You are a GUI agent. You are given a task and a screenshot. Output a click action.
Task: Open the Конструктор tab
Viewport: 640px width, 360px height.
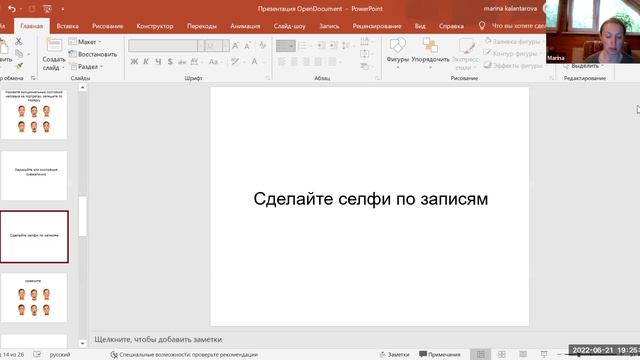pyautogui.click(x=155, y=26)
